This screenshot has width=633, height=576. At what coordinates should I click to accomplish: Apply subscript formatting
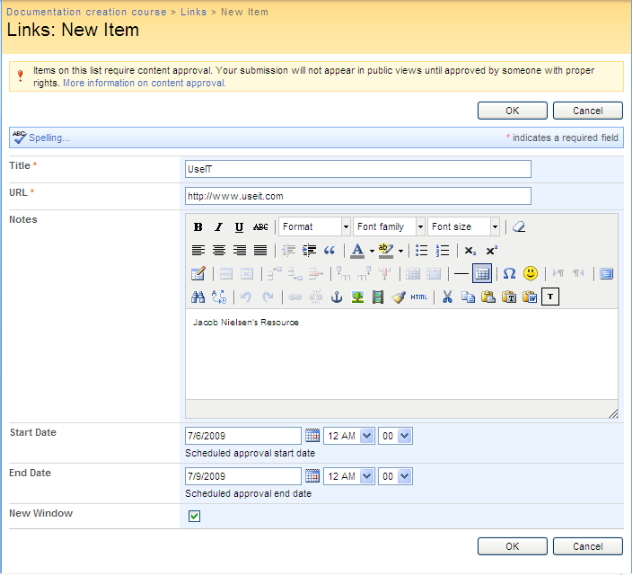point(470,251)
